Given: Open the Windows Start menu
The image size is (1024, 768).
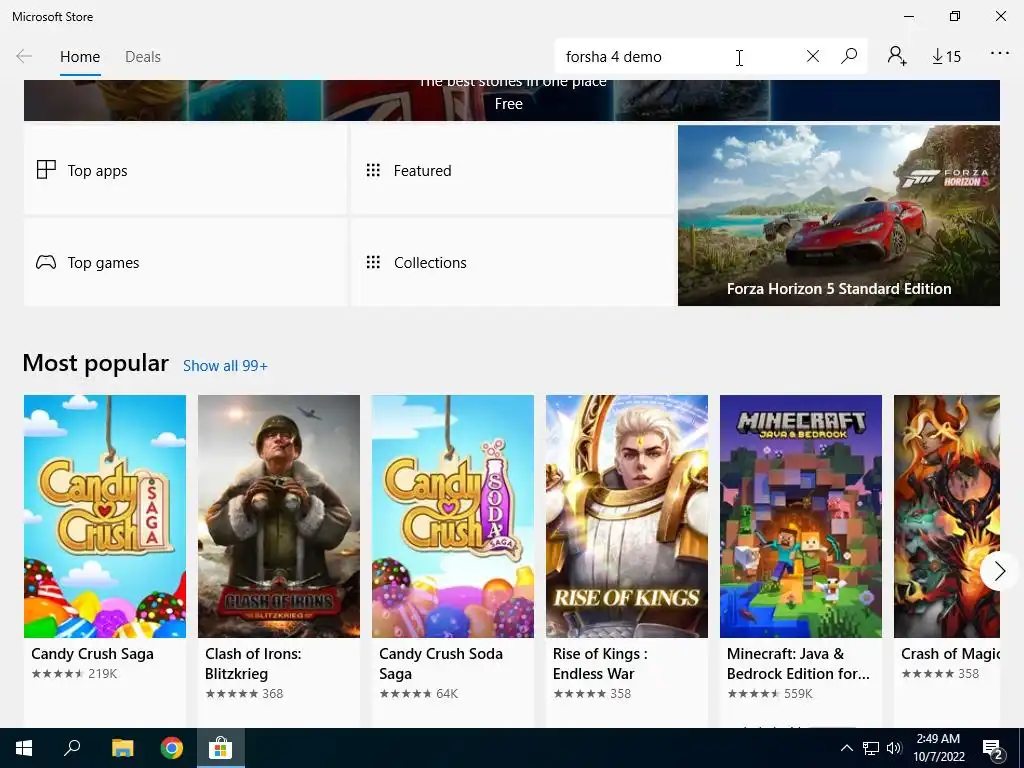Looking at the screenshot, I should pos(24,748).
